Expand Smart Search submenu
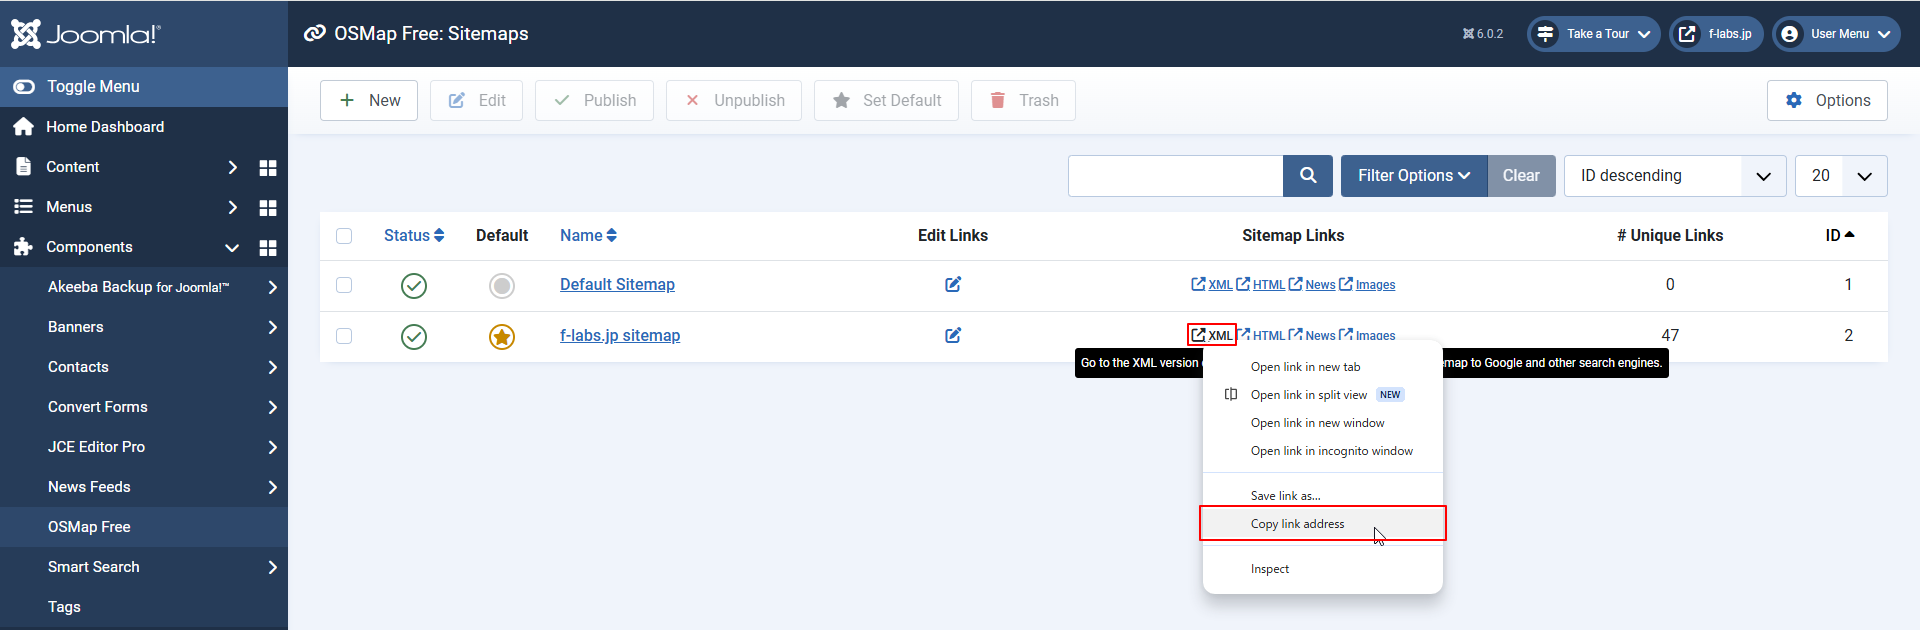This screenshot has height=630, width=1920. tap(273, 567)
